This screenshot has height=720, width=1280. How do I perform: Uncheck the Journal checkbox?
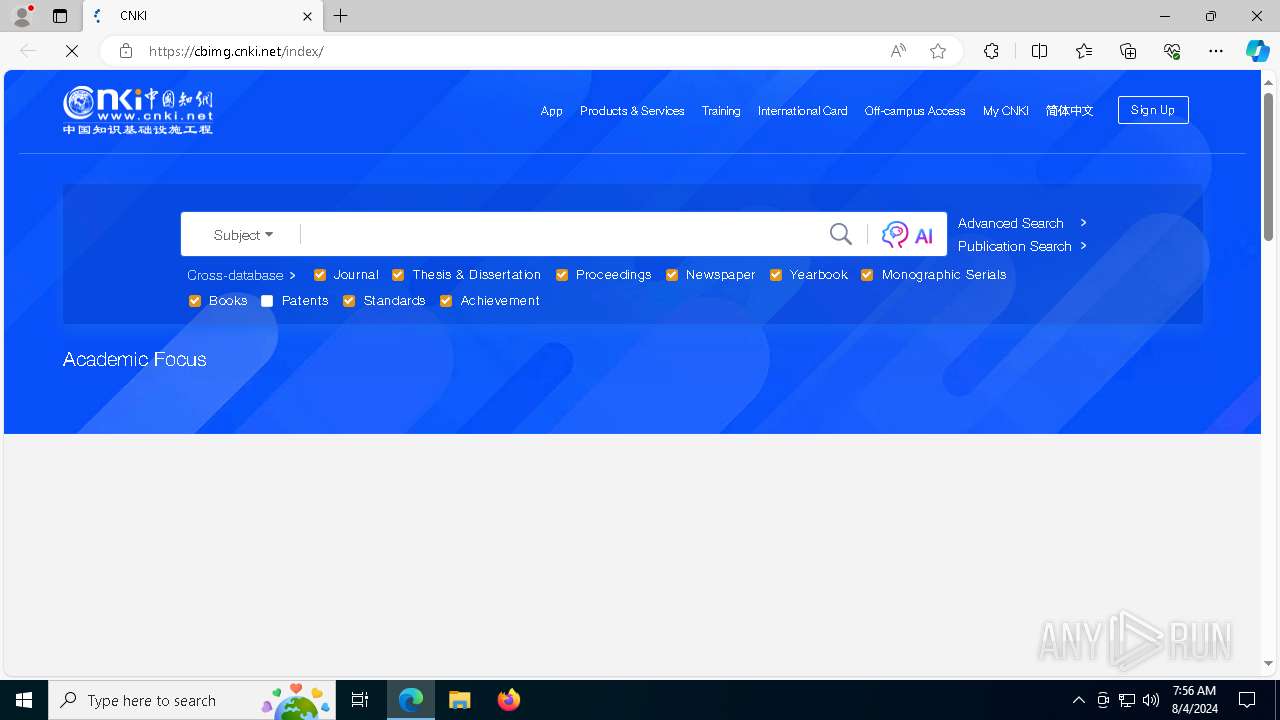320,275
